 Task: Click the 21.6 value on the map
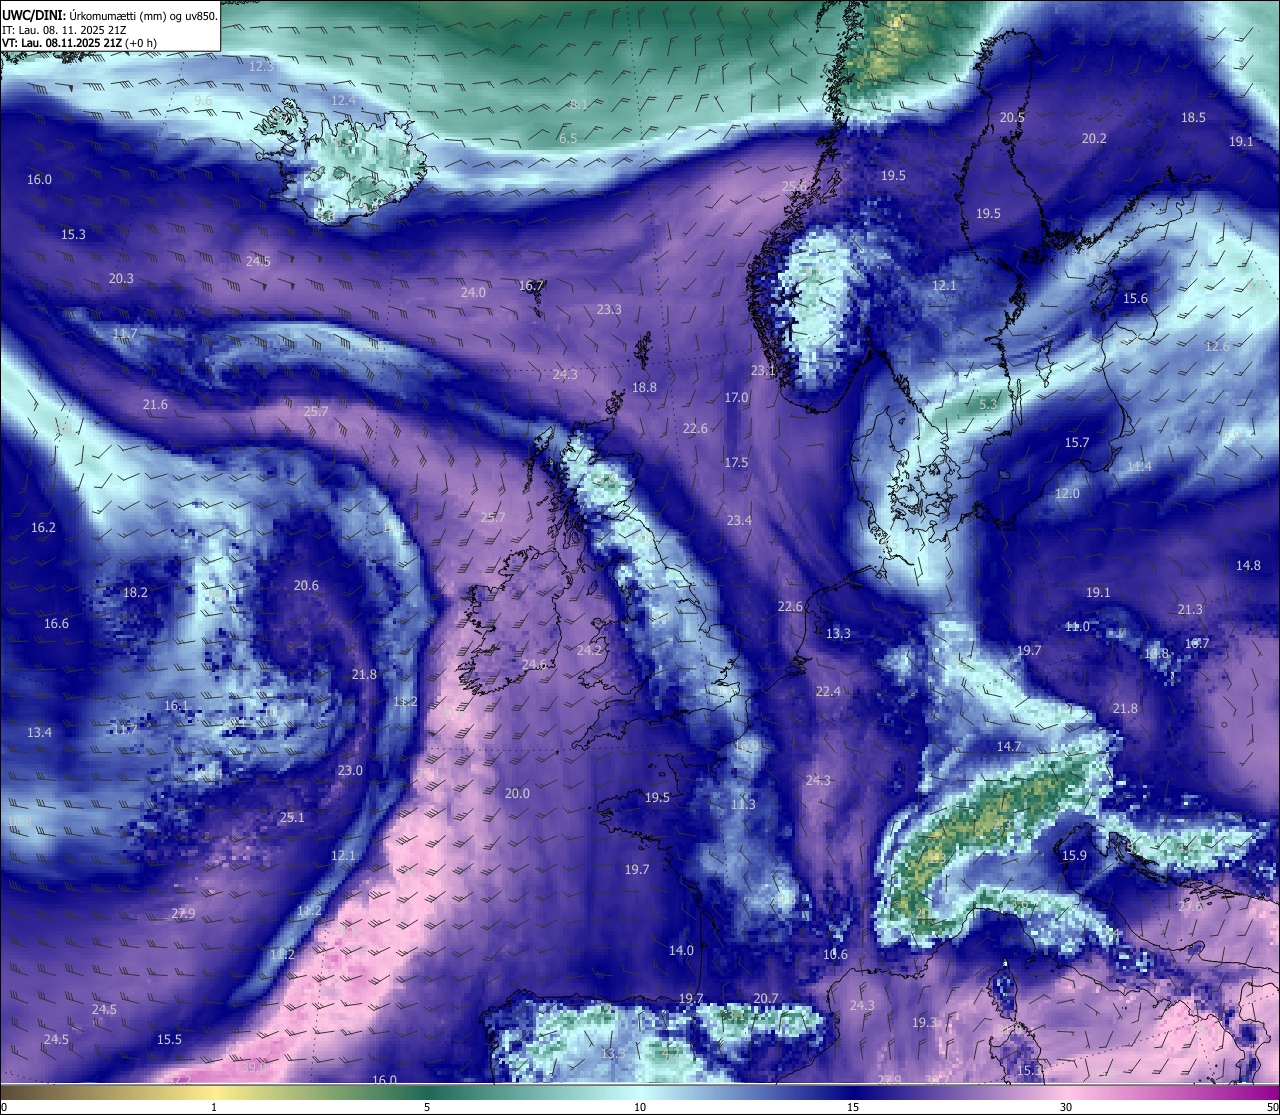click(155, 405)
